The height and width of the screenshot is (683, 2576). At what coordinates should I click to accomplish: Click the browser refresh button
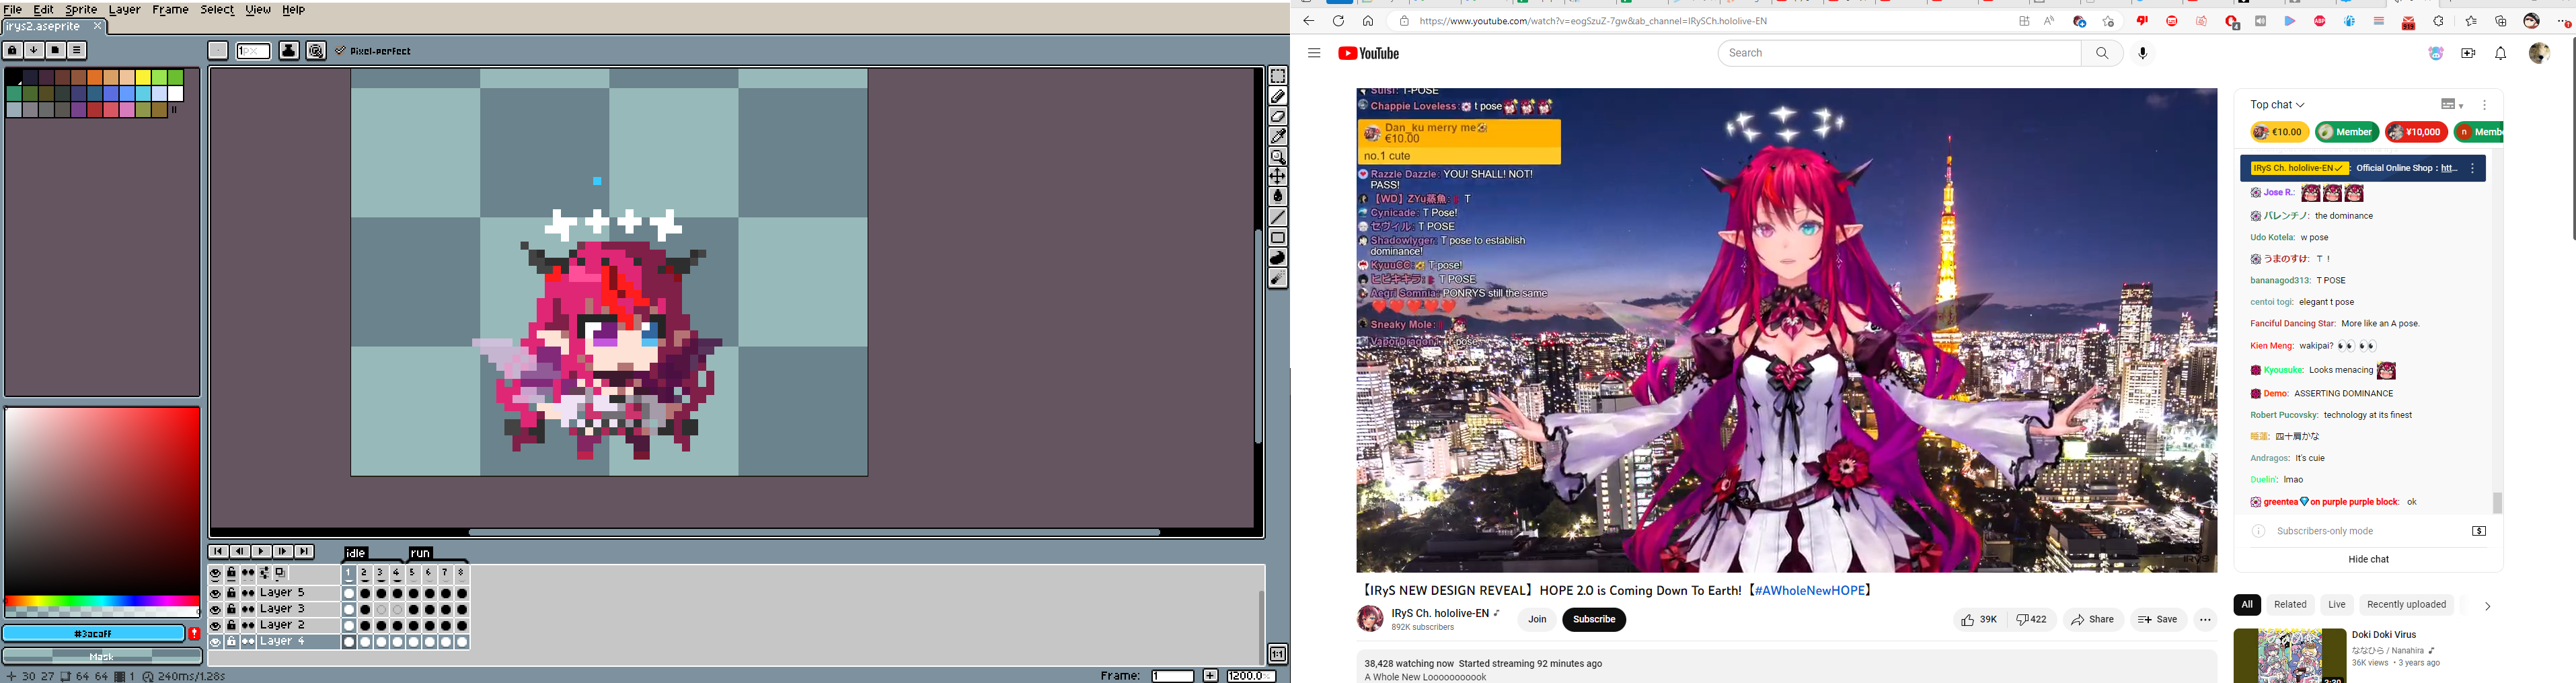coord(1338,21)
